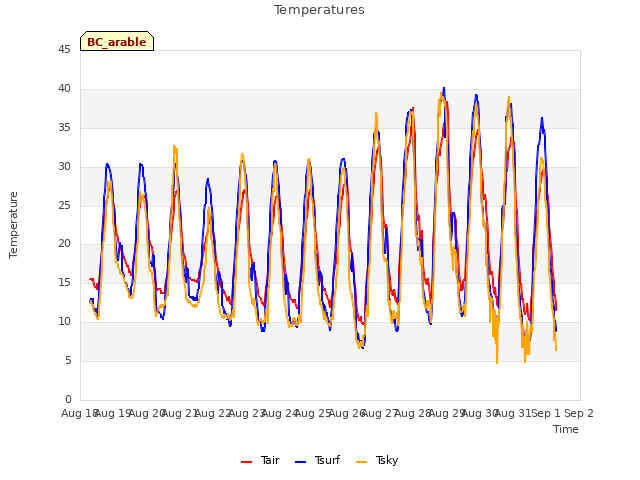This screenshot has width=640, height=480.
Task: Click the 5 y-axis tick label
Action: [68, 360]
